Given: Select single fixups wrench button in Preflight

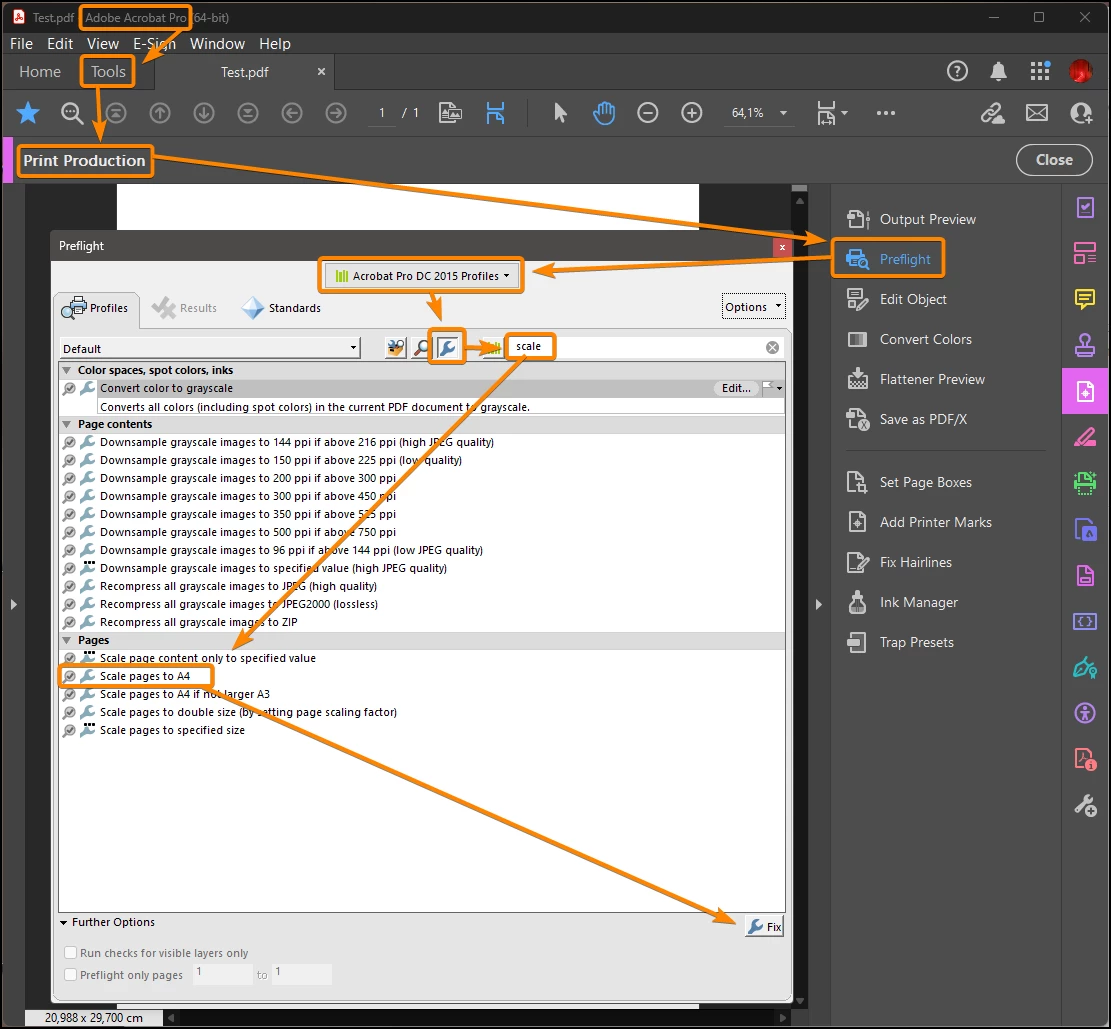Looking at the screenshot, I should coord(447,347).
